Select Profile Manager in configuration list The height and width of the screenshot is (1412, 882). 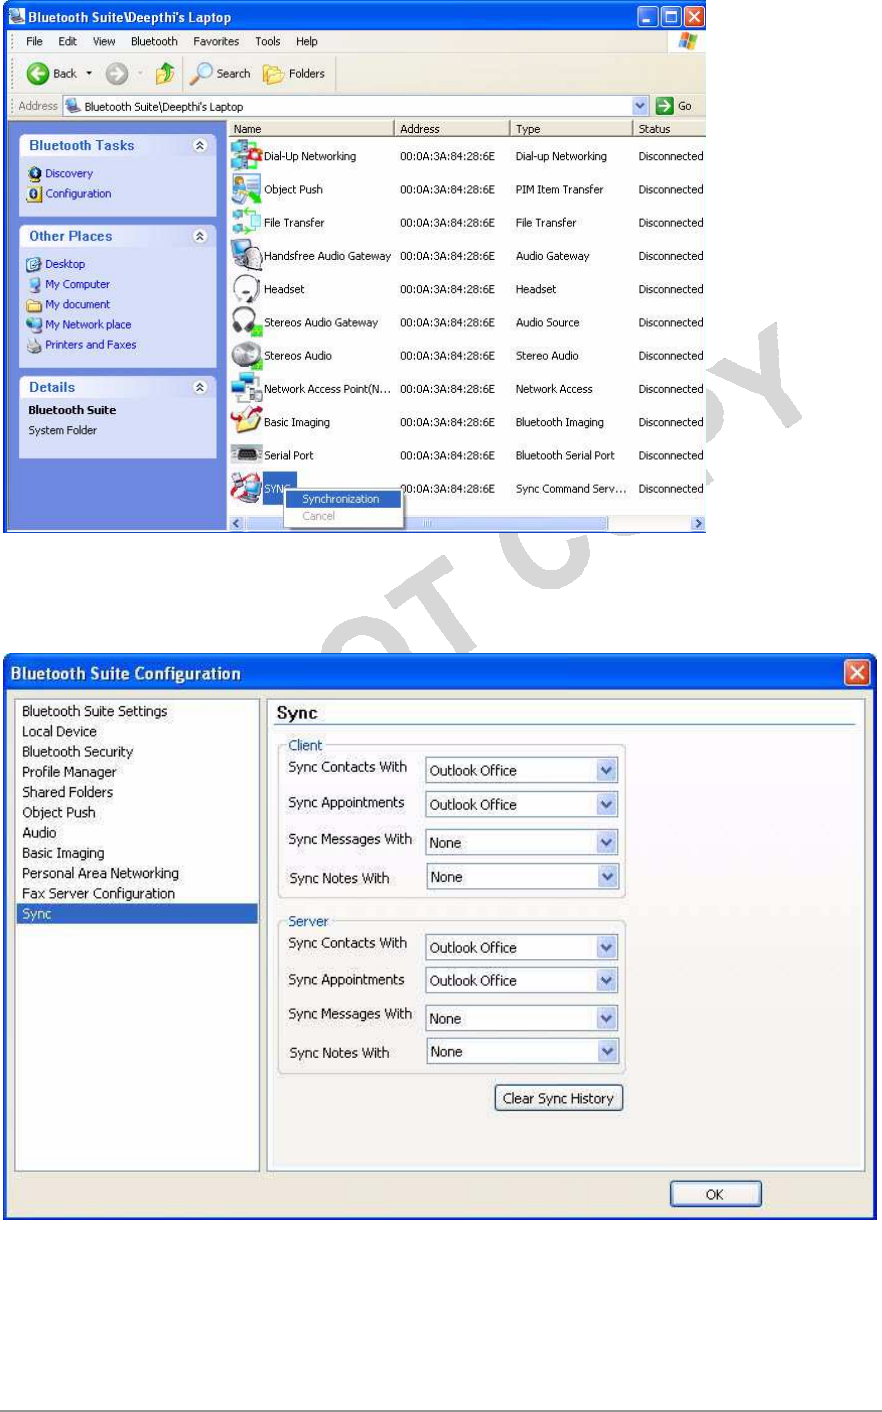pos(70,772)
